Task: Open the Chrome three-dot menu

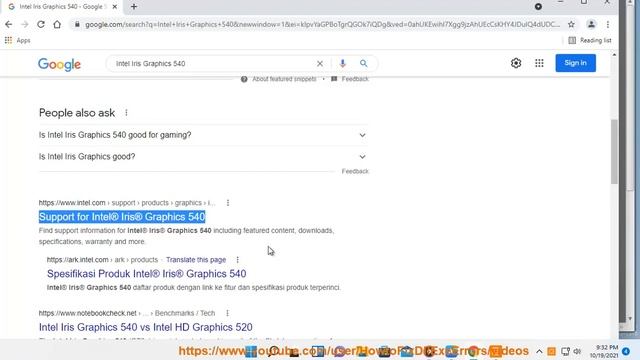Action: pos(608,24)
